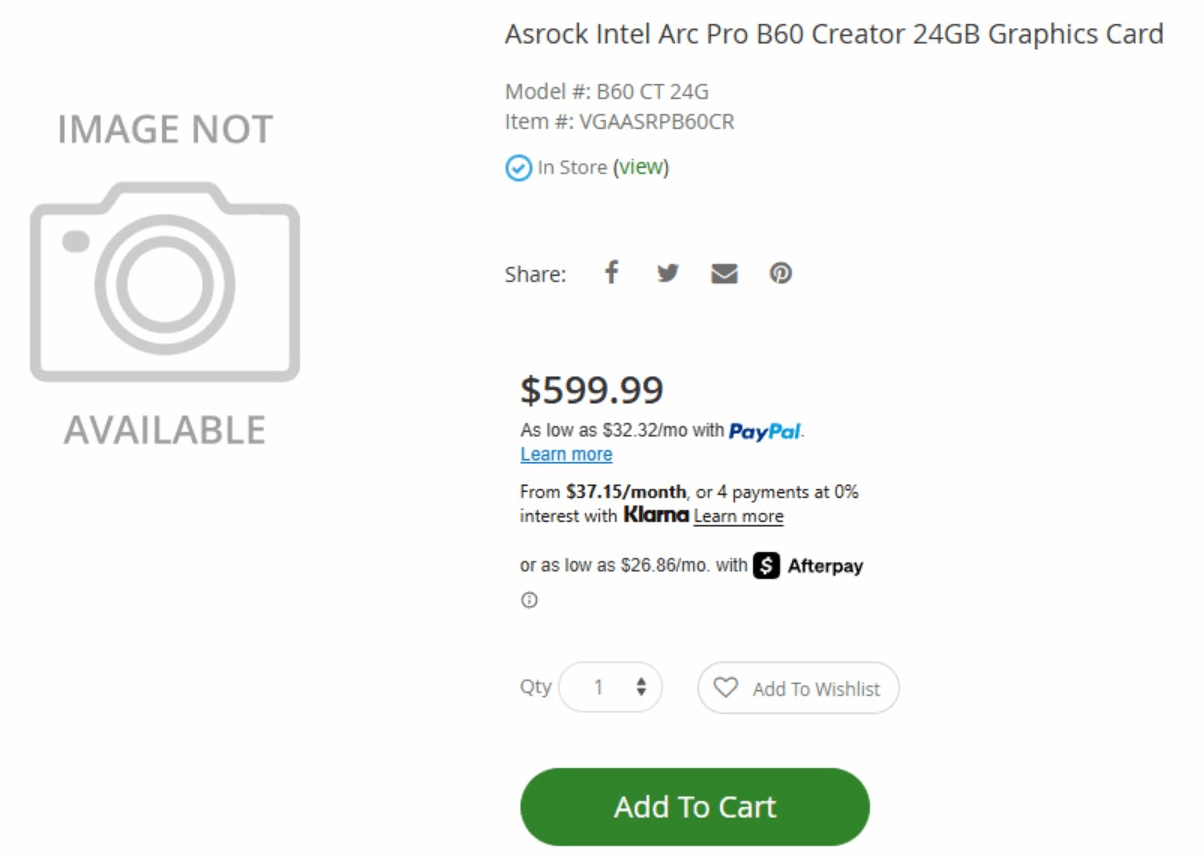Click the In Store checkmark icon

518,168
